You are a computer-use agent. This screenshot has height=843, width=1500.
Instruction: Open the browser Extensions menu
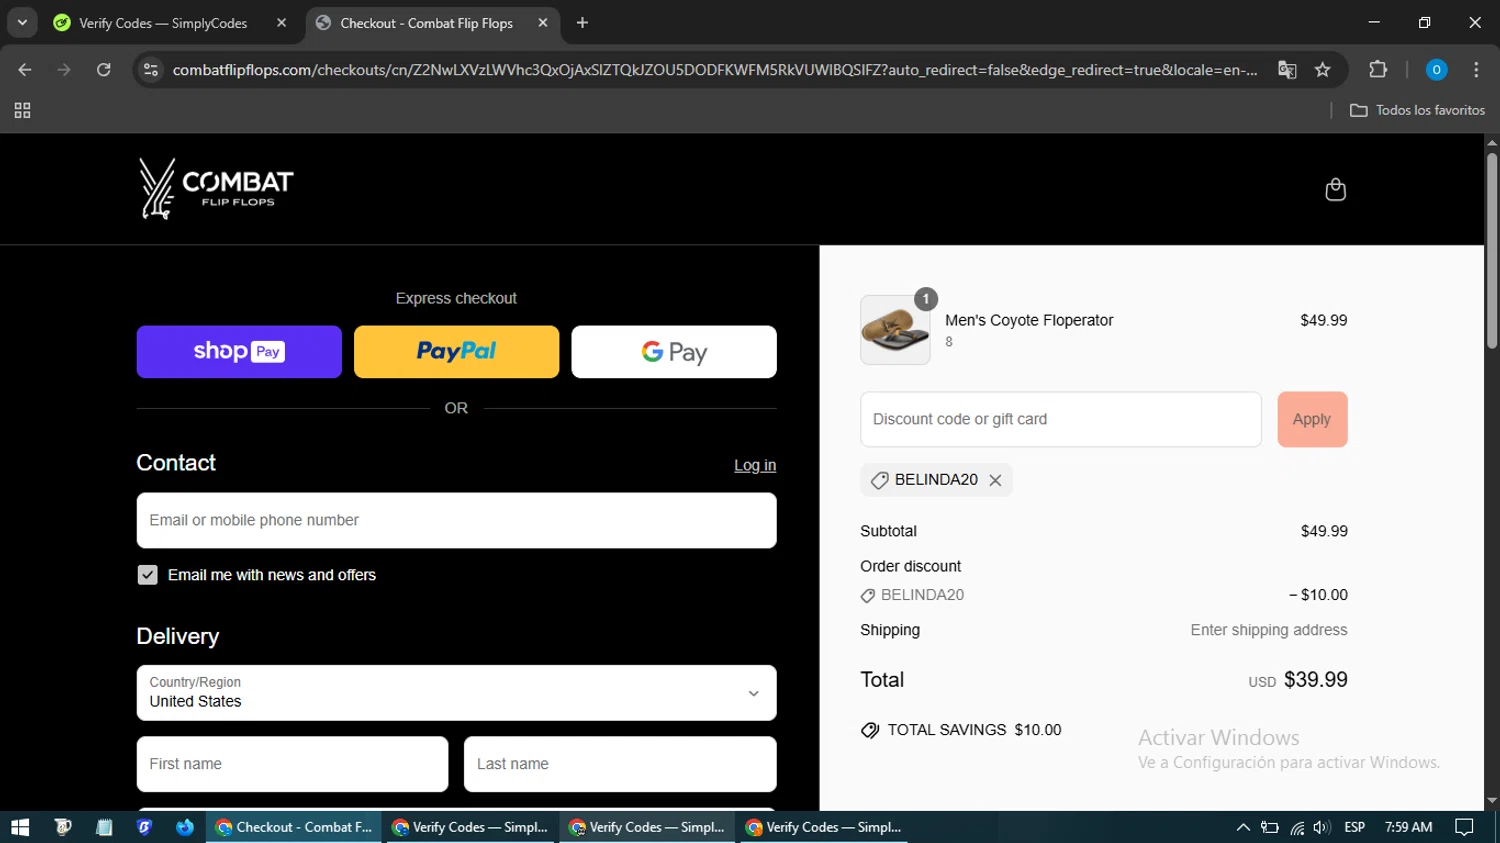[1378, 70]
